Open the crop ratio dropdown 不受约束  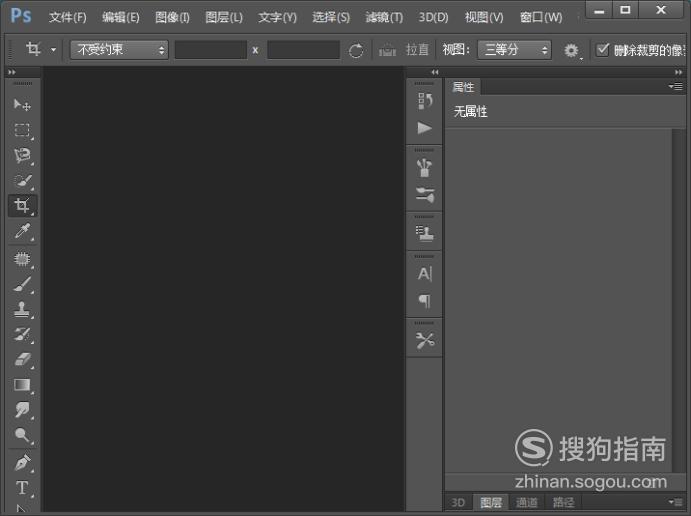pos(119,50)
